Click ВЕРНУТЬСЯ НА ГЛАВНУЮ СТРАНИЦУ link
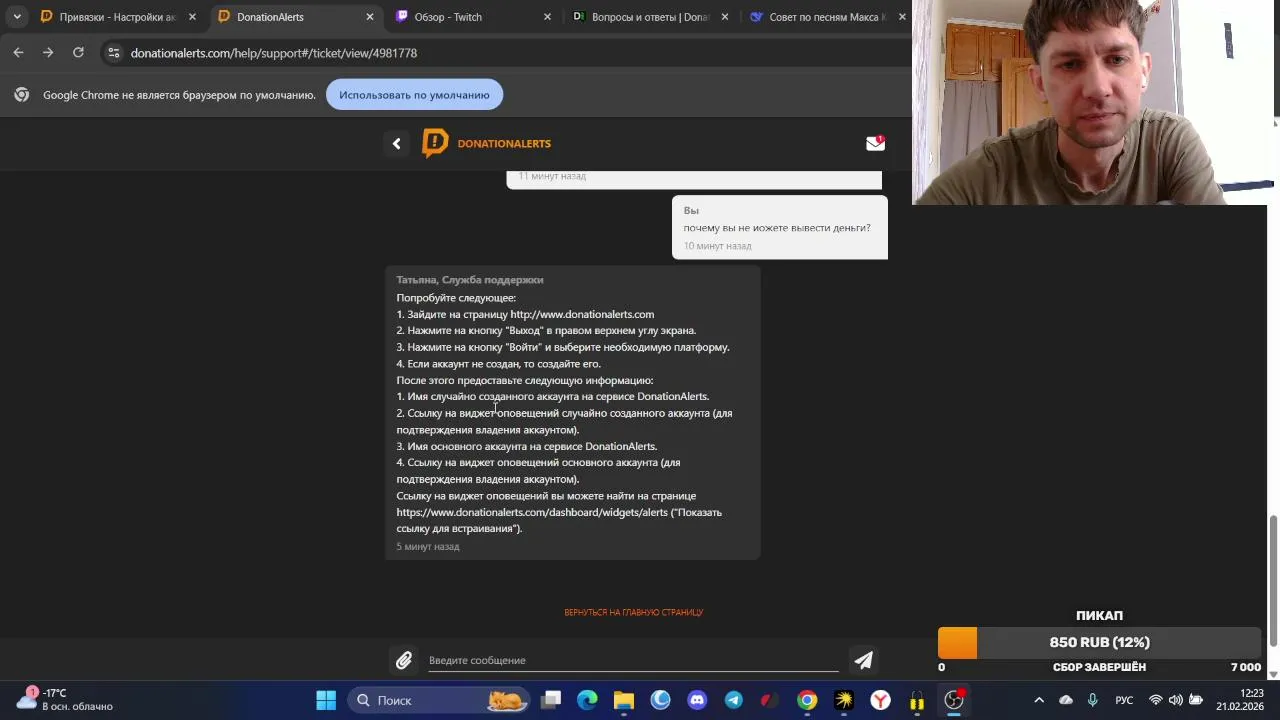This screenshot has width=1280, height=720. (x=634, y=612)
